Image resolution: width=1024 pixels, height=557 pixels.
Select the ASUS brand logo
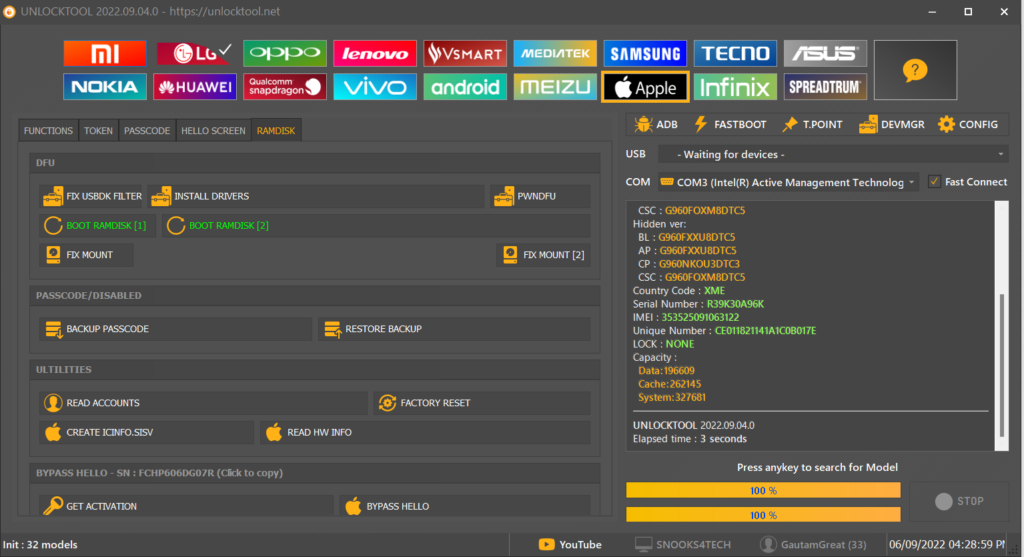[825, 54]
